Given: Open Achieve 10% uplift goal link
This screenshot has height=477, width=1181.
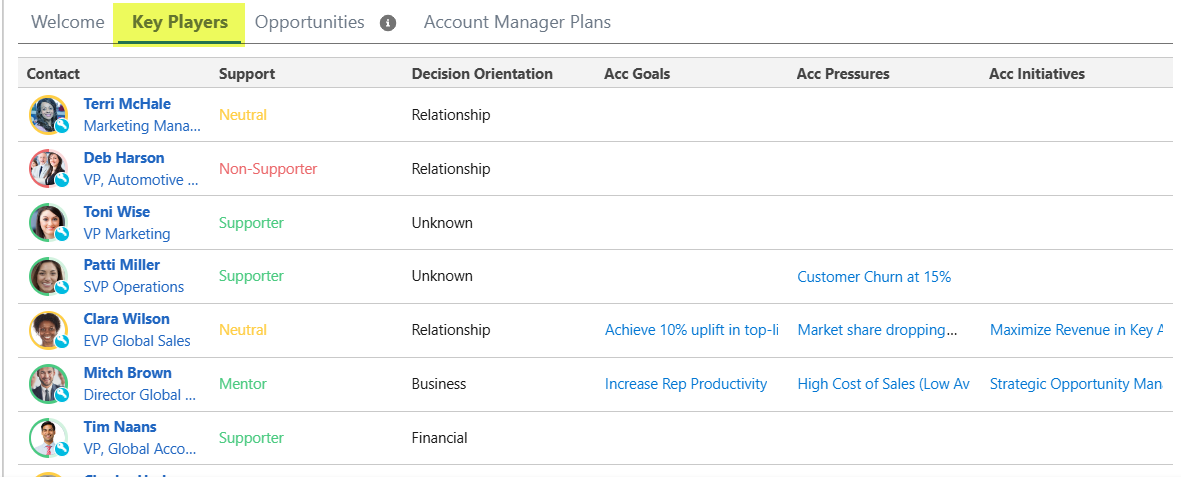Looking at the screenshot, I should click(x=691, y=330).
